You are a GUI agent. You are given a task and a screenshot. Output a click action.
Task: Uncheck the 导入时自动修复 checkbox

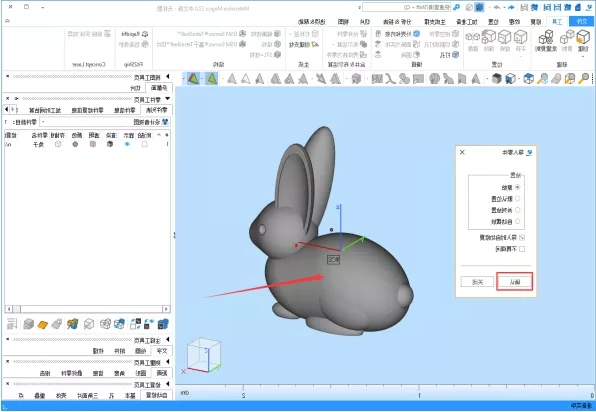point(522,238)
